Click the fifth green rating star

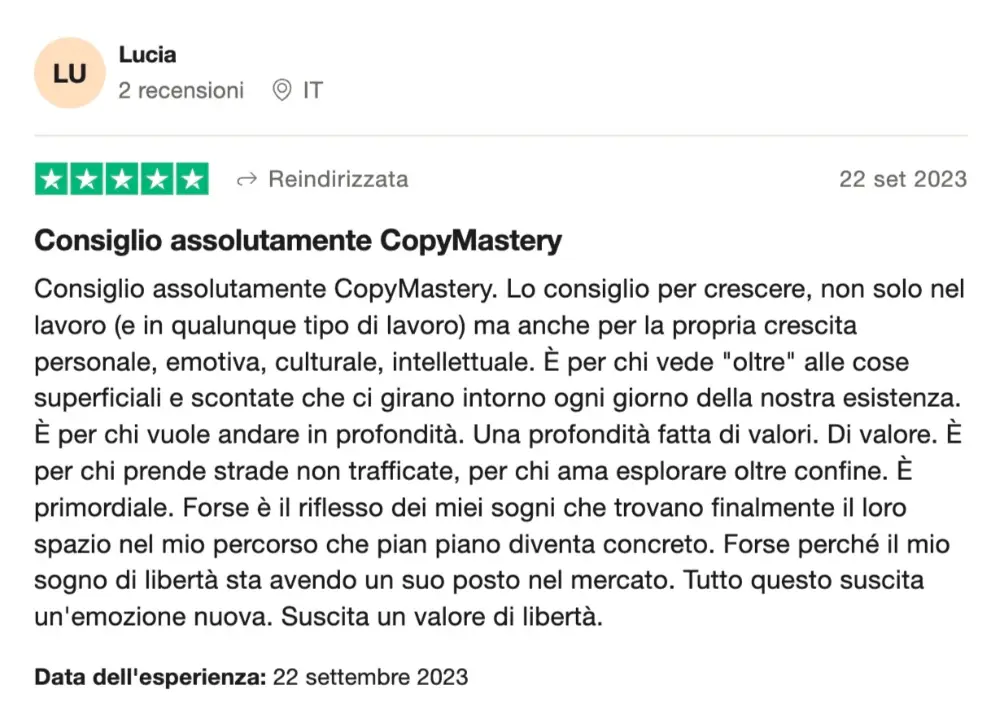pyautogui.click(x=192, y=179)
